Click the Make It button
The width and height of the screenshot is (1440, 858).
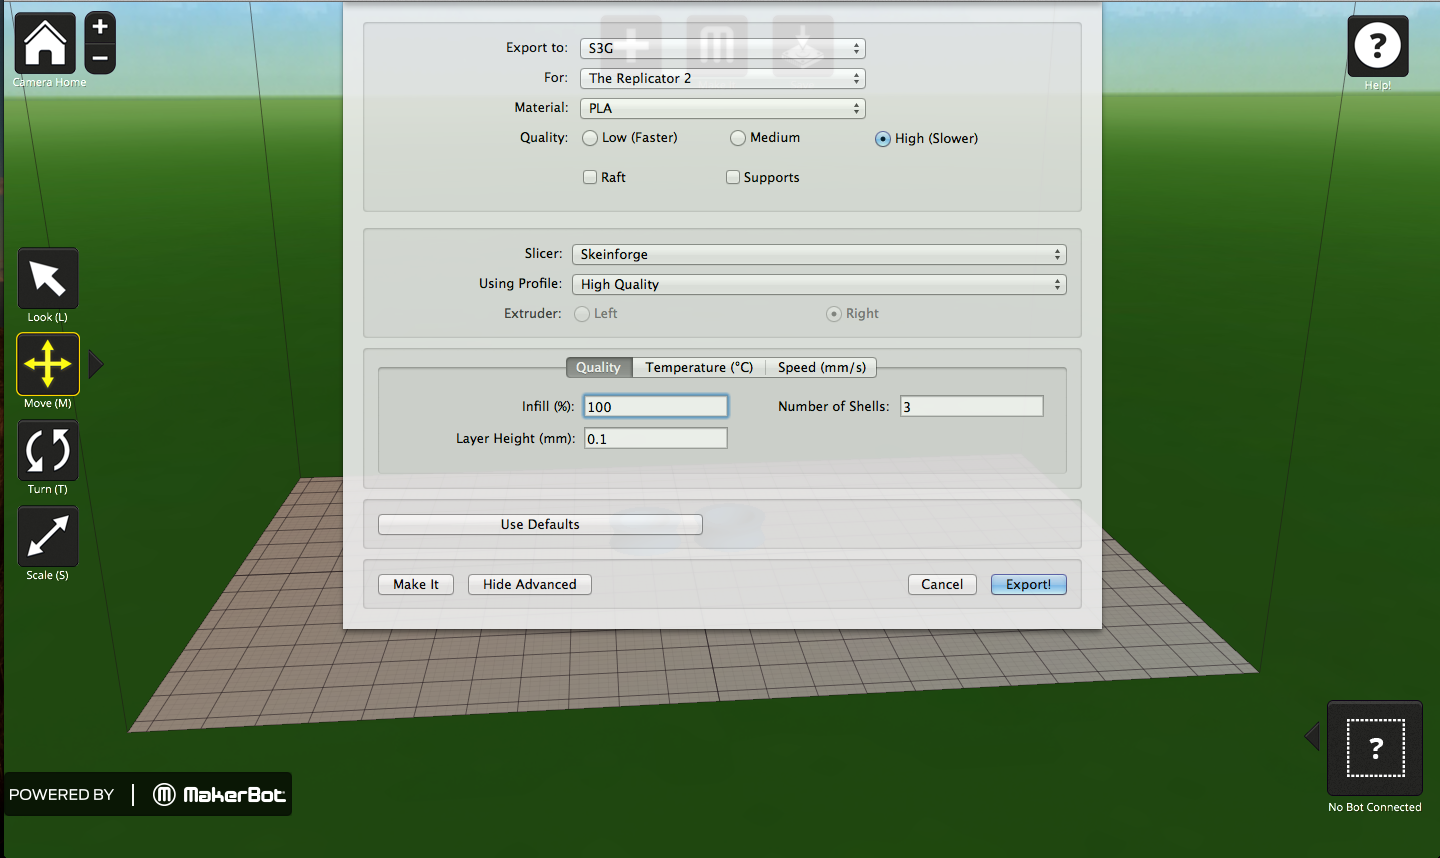(x=416, y=584)
